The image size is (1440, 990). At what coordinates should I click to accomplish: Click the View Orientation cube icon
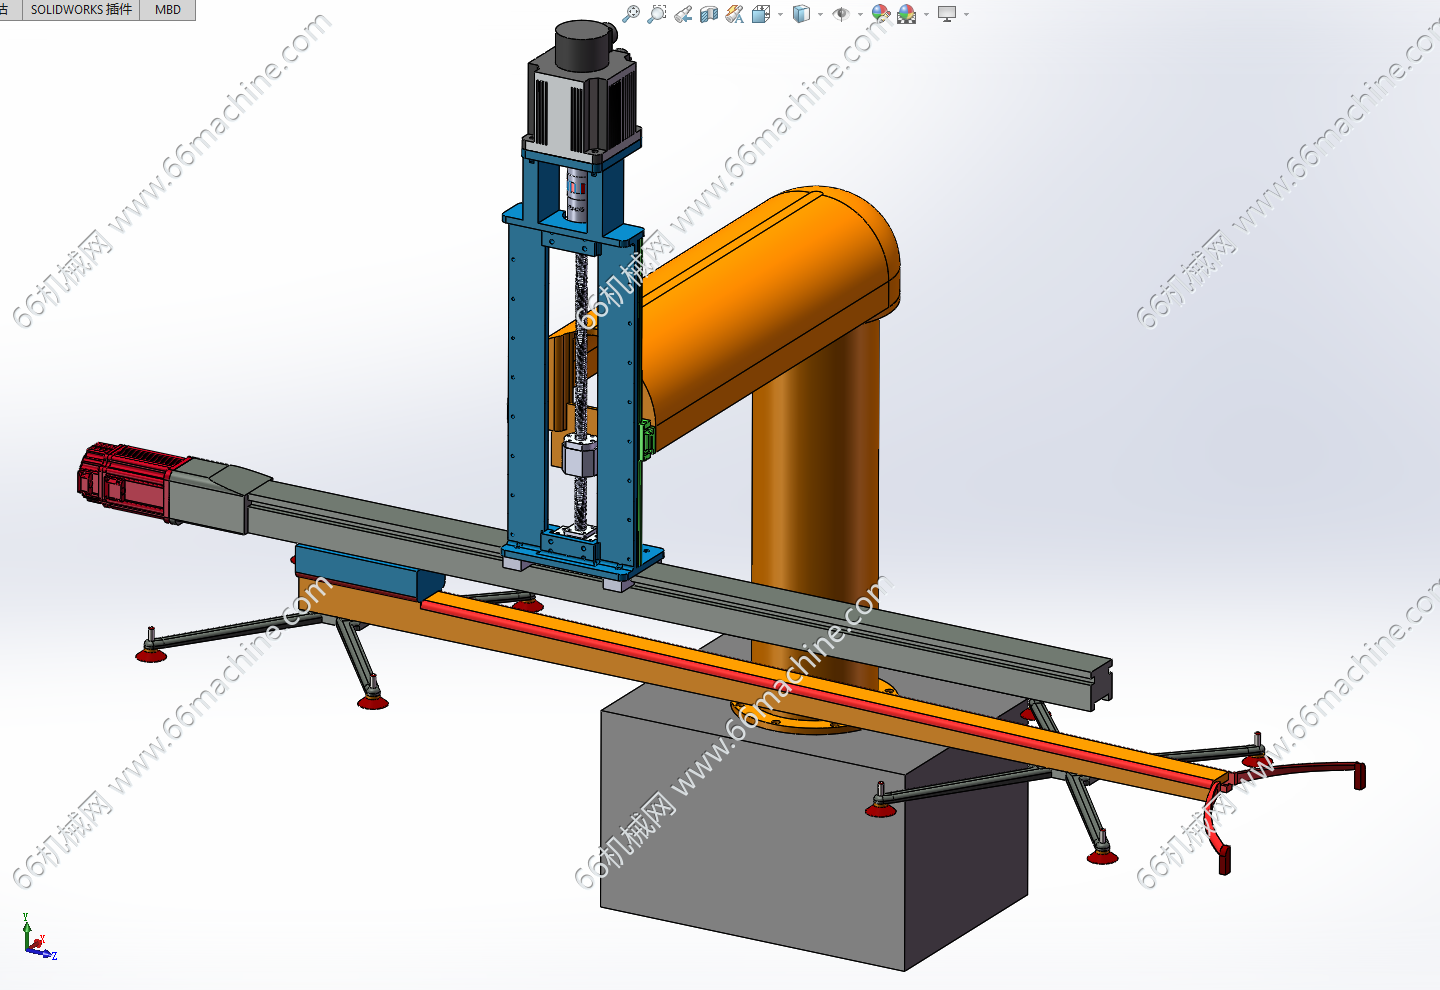click(x=761, y=14)
